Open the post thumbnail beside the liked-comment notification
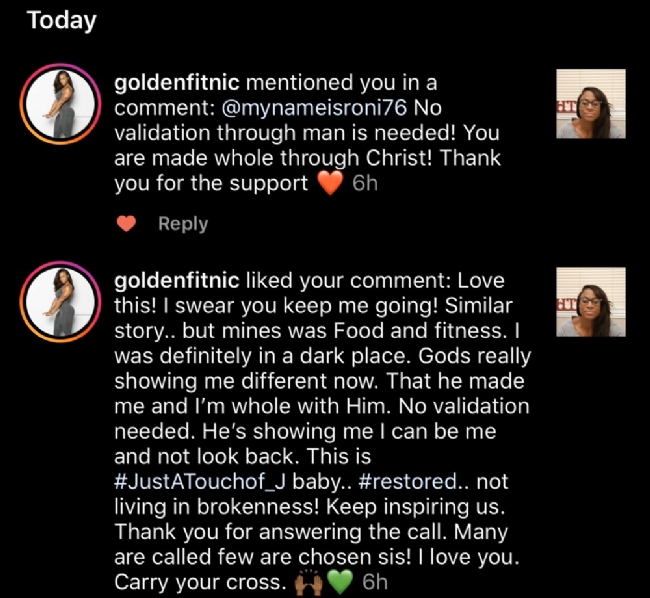The image size is (650, 598). [x=591, y=302]
